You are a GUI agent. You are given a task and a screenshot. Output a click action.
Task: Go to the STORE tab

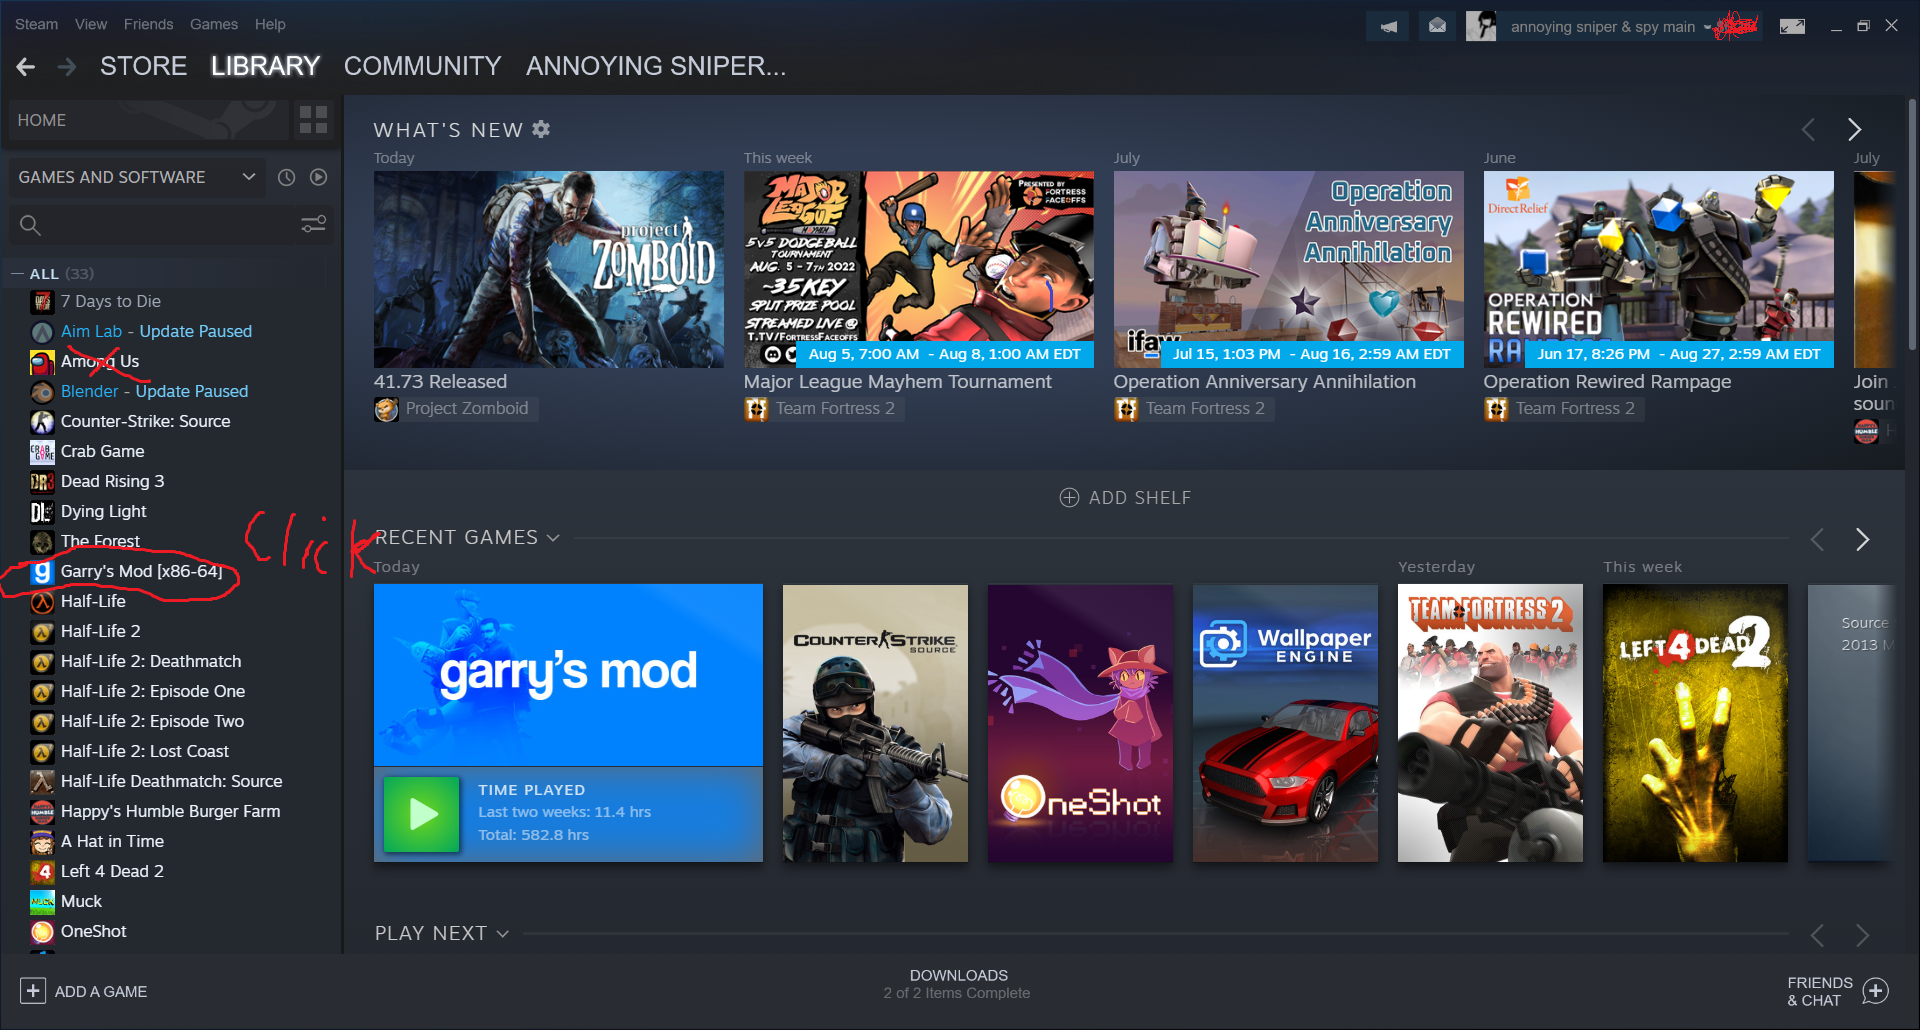(143, 66)
